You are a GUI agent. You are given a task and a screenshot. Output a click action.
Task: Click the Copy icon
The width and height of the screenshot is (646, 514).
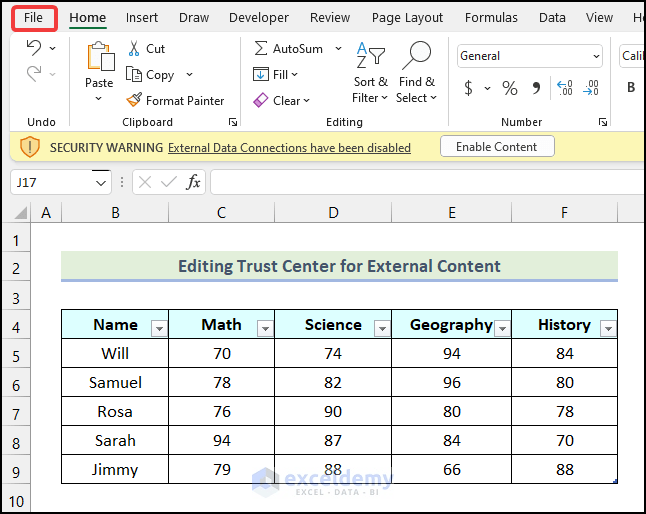(134, 75)
